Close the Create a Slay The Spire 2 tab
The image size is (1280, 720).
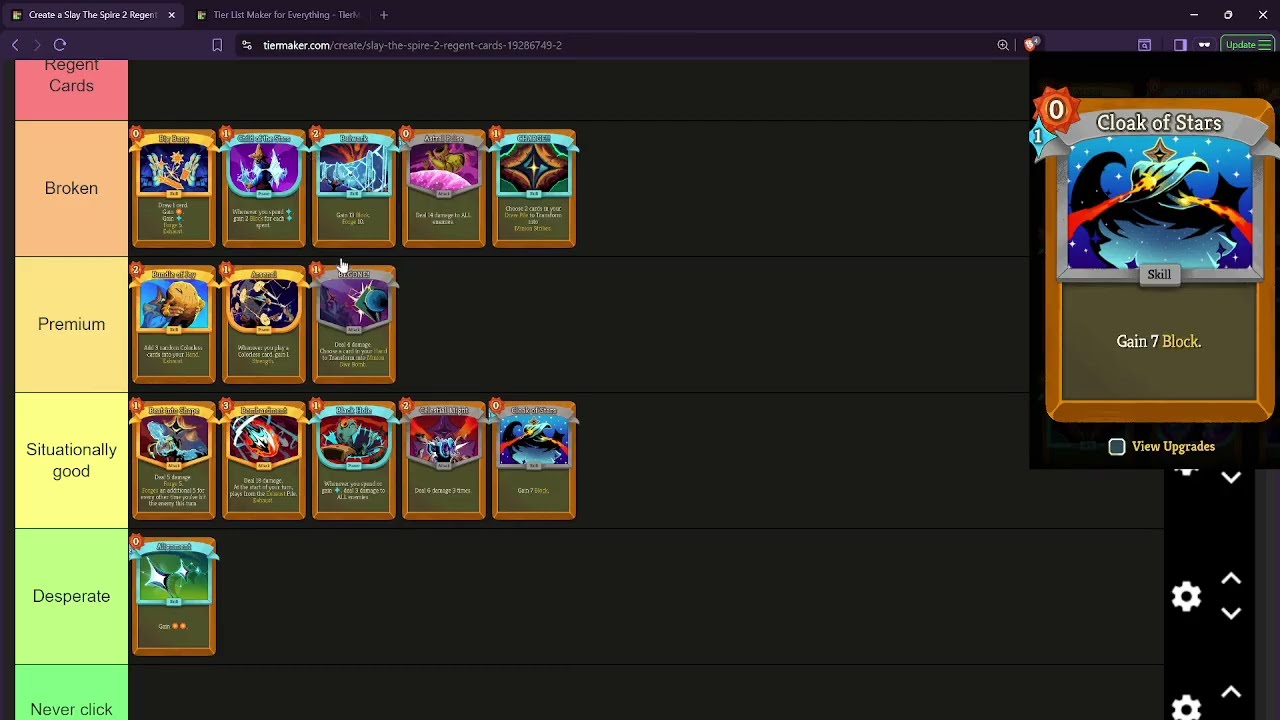171,15
